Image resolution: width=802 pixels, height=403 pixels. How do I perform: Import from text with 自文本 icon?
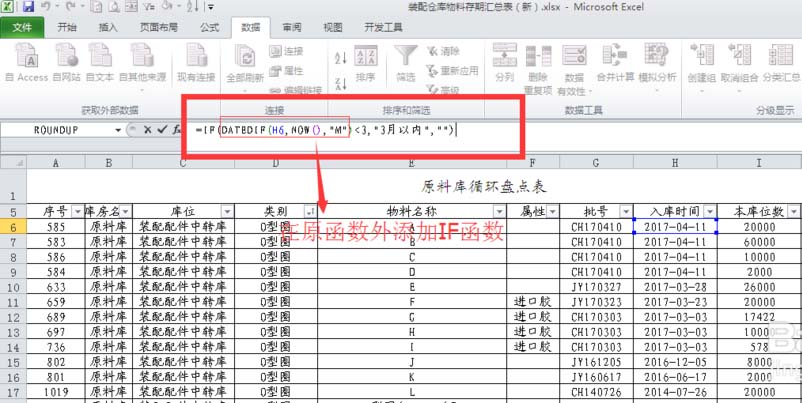(x=100, y=62)
